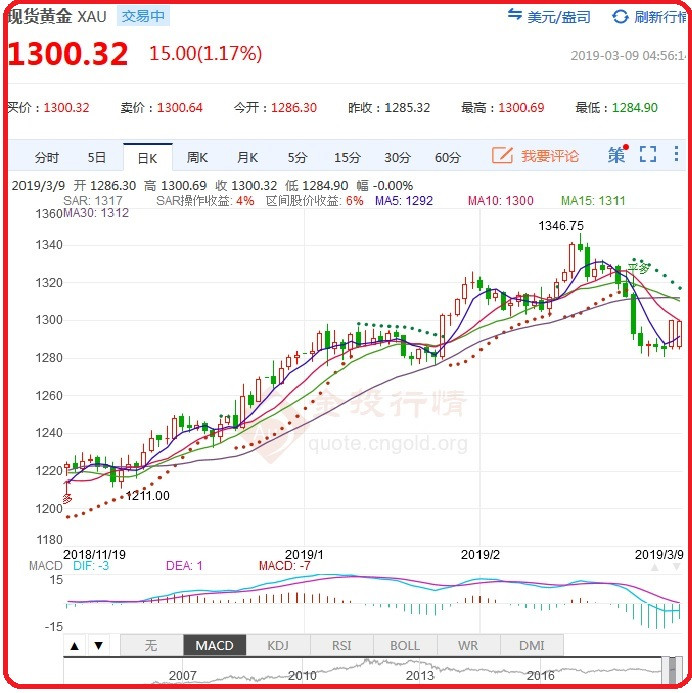The width and height of the screenshot is (692, 693).
Task: Open the three-dot more options menu
Action: tap(676, 153)
